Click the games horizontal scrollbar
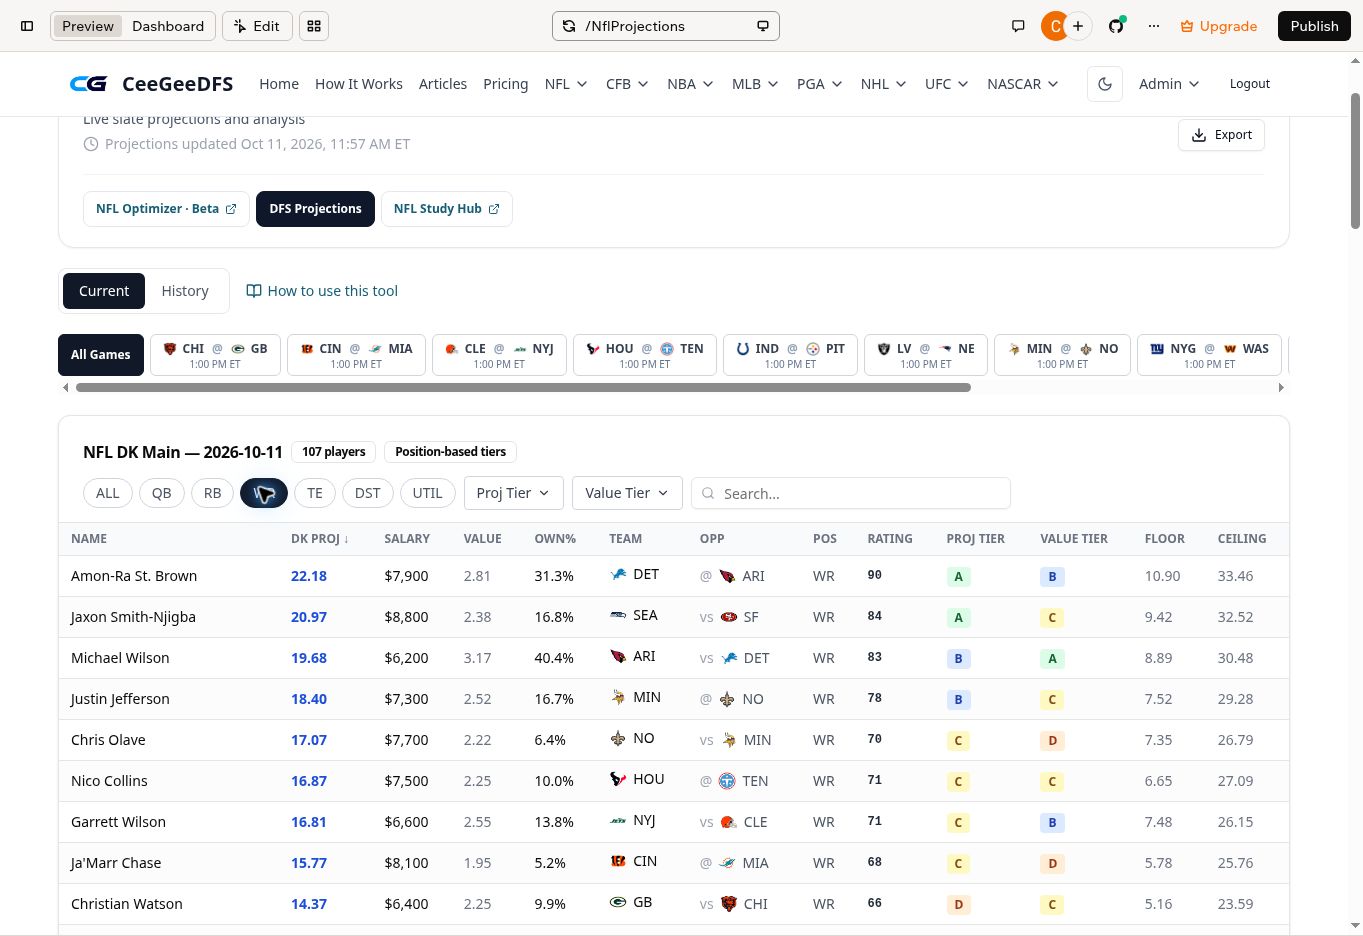The width and height of the screenshot is (1363, 936). 523,387
